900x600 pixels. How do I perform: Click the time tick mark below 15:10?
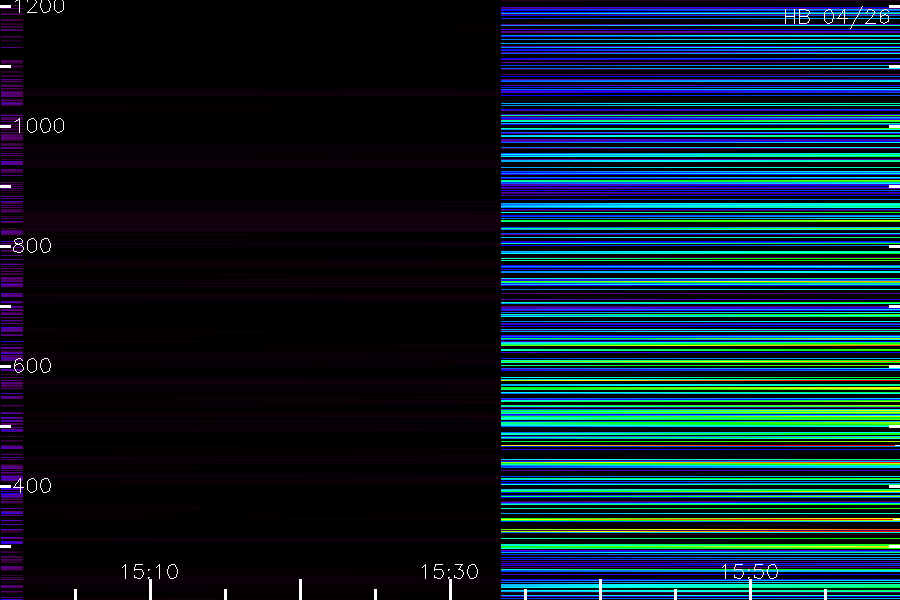coord(150,590)
